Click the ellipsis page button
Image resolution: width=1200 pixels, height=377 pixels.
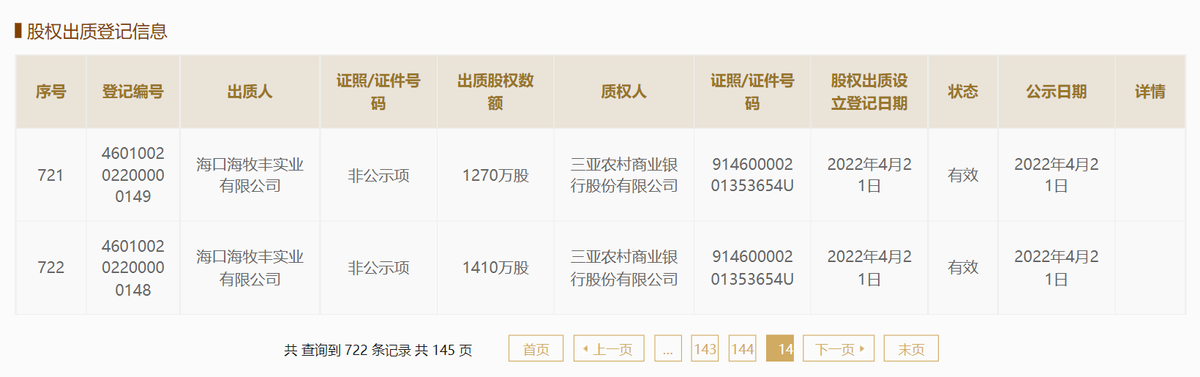pos(669,349)
